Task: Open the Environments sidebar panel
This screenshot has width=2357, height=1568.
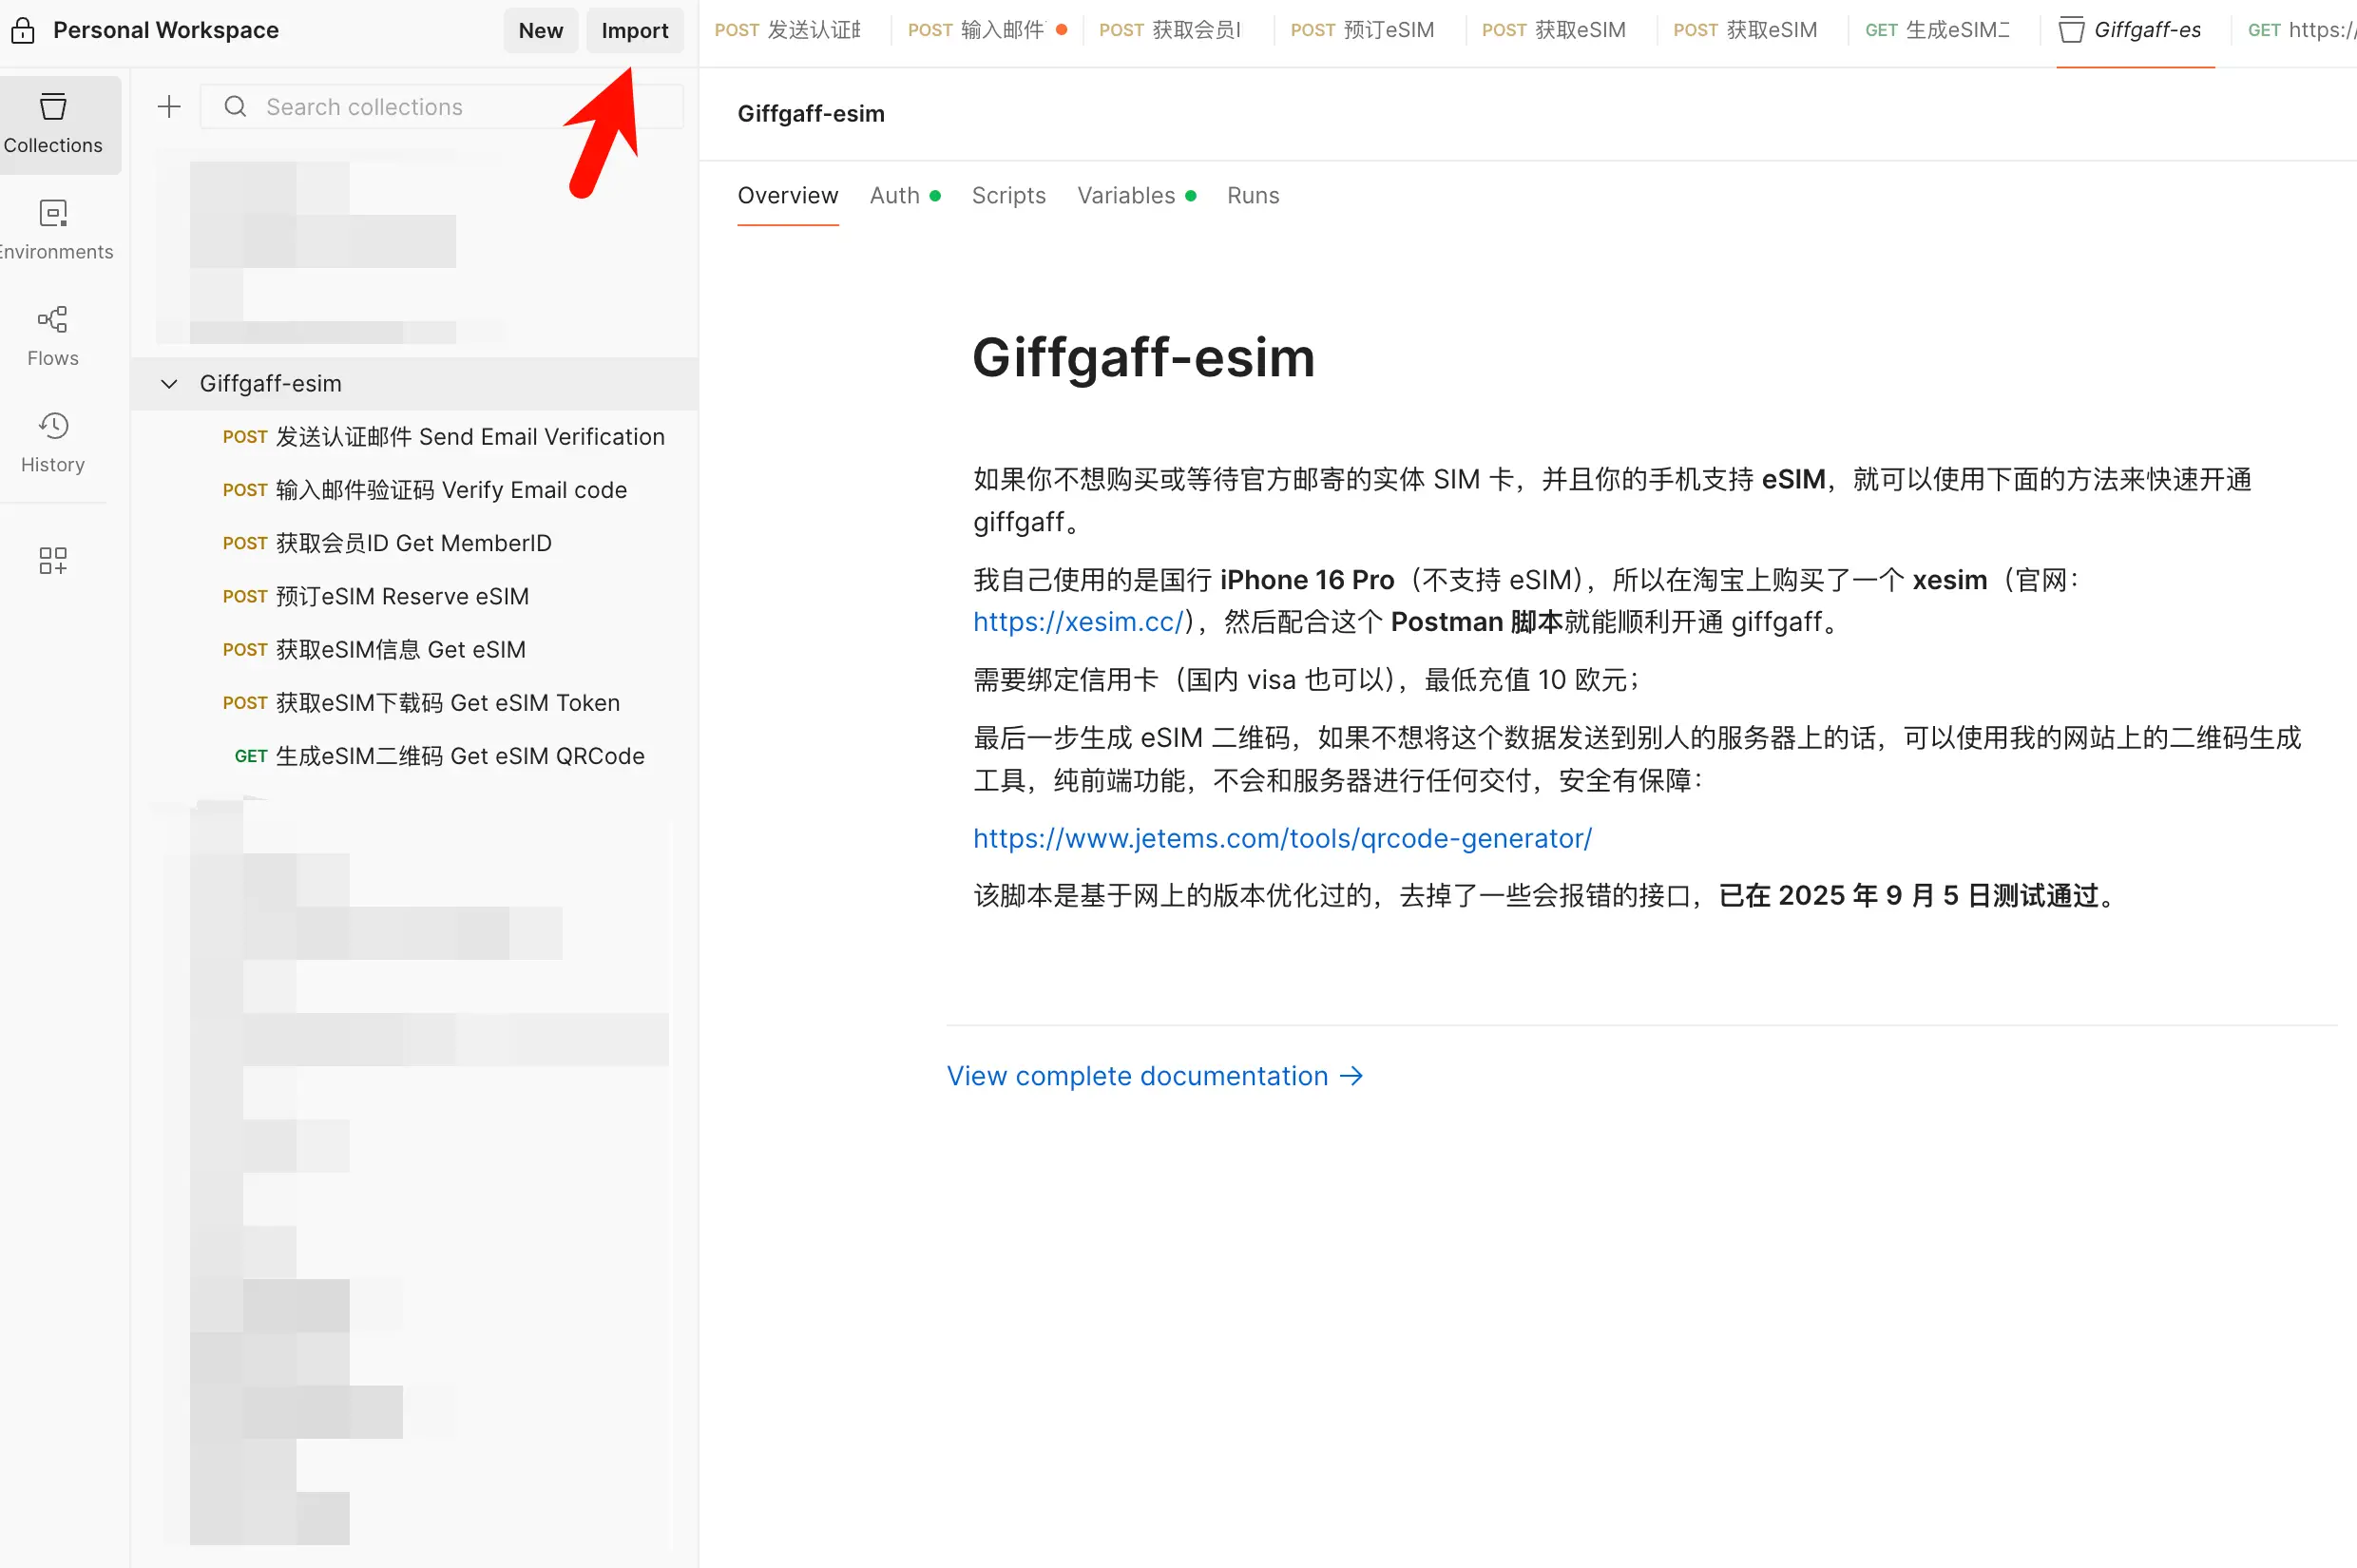Action: [x=53, y=230]
